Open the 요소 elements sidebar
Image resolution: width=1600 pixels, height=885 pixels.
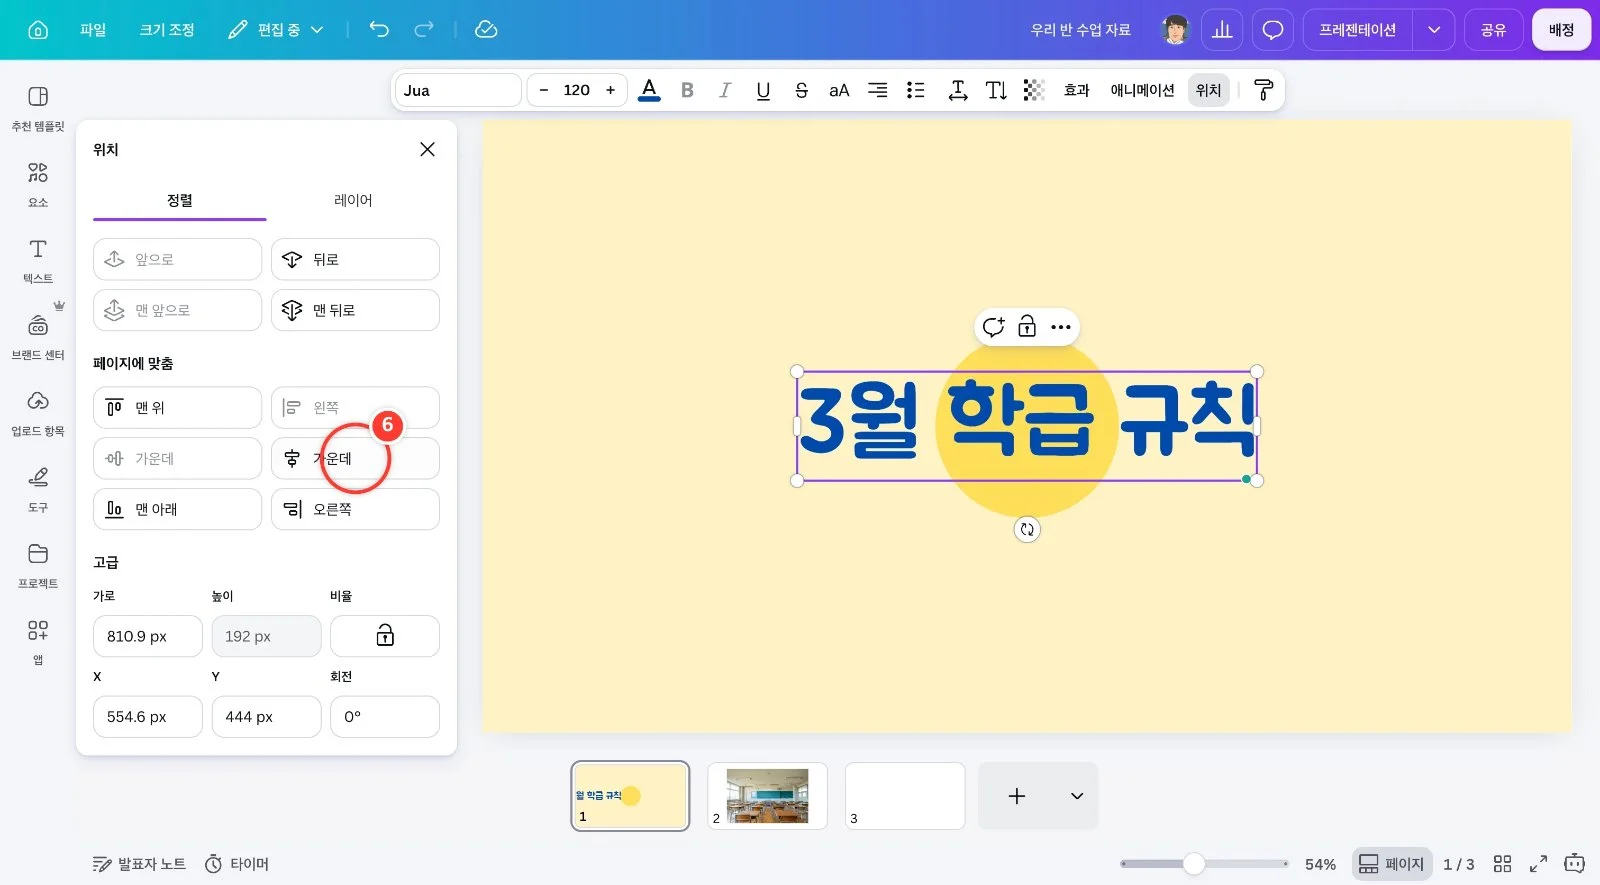(x=38, y=184)
